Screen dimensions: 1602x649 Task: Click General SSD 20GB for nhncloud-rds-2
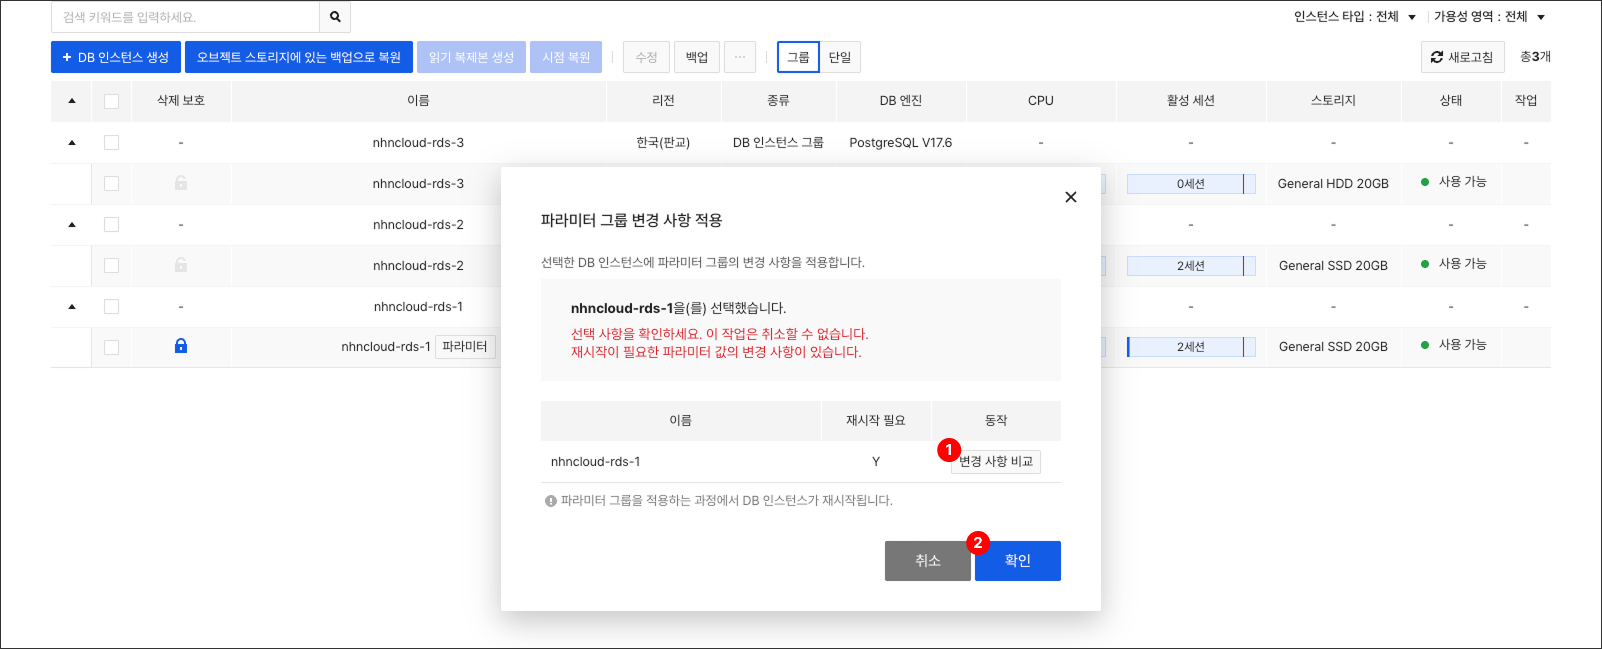pyautogui.click(x=1333, y=266)
